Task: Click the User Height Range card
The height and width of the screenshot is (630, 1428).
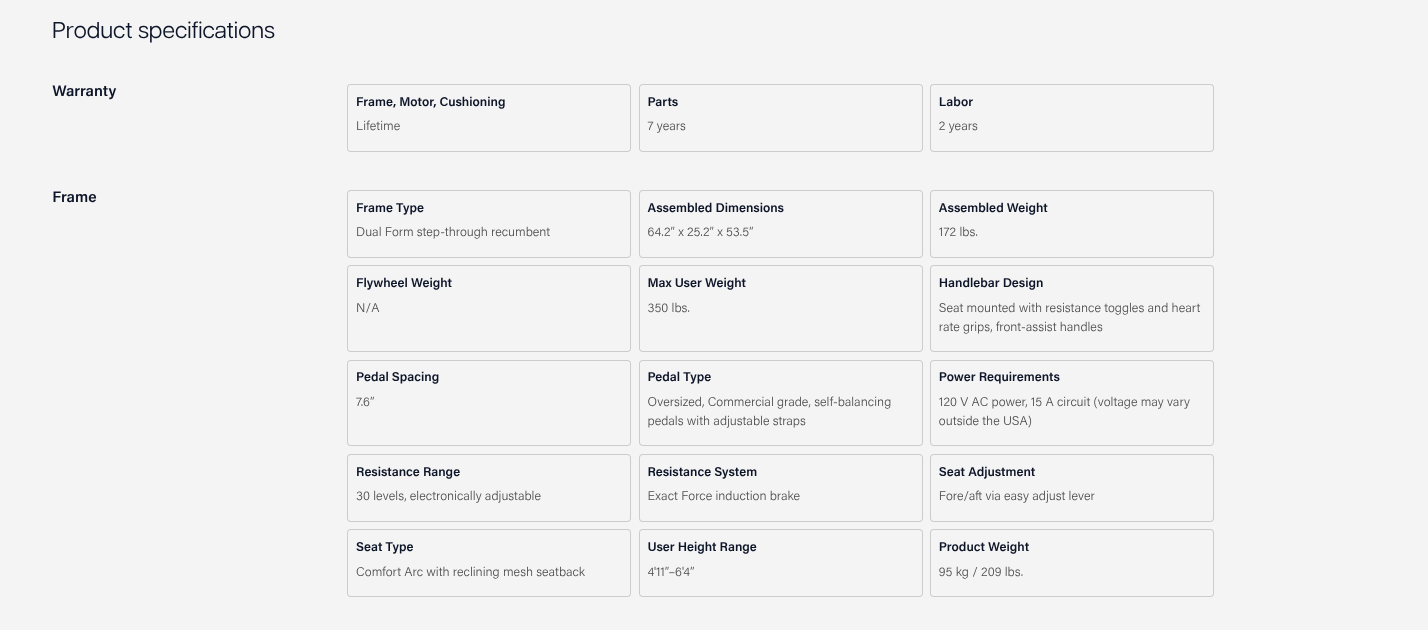Action: coord(780,563)
